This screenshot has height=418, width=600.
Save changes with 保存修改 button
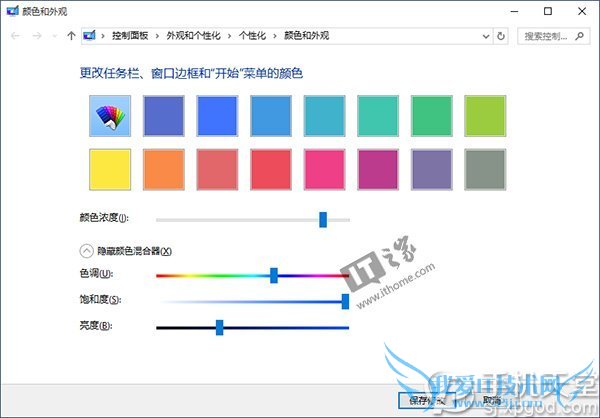(x=426, y=401)
